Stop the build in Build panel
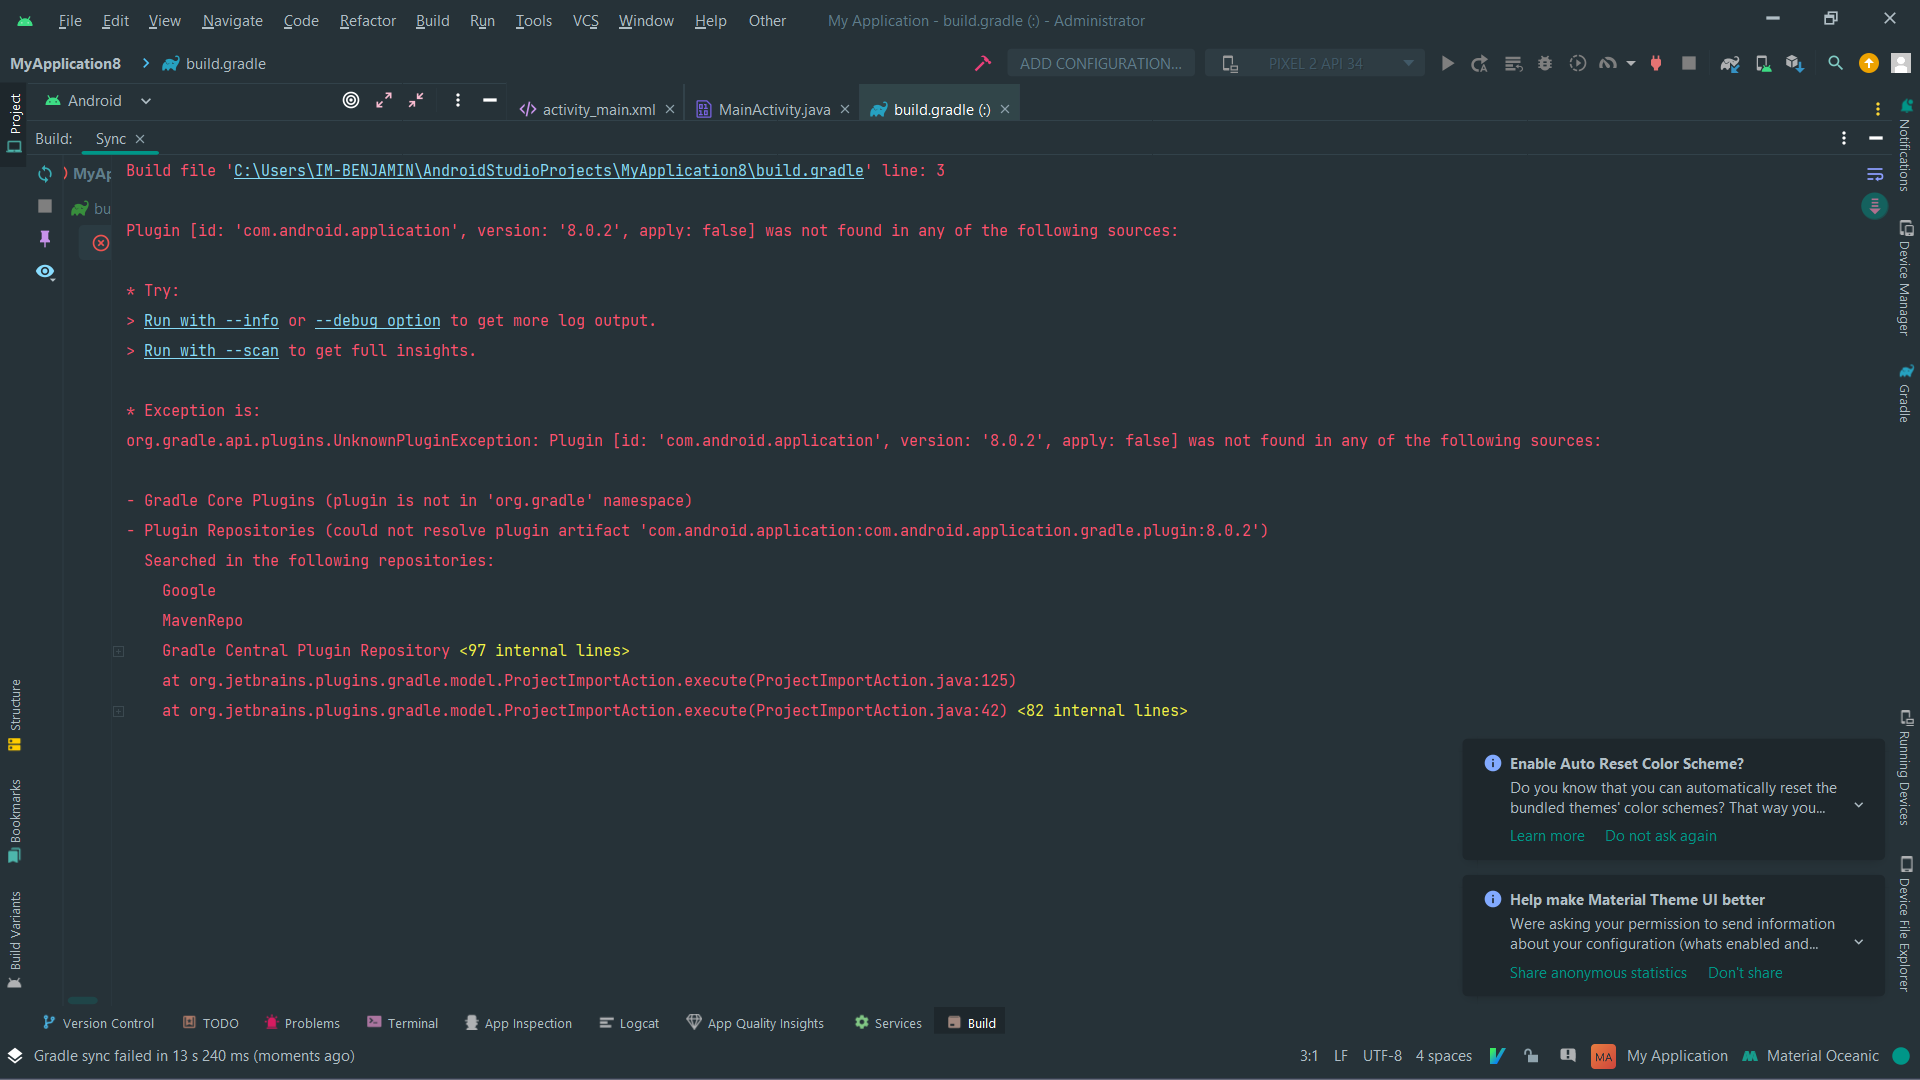This screenshot has width=1920, height=1080. [45, 206]
